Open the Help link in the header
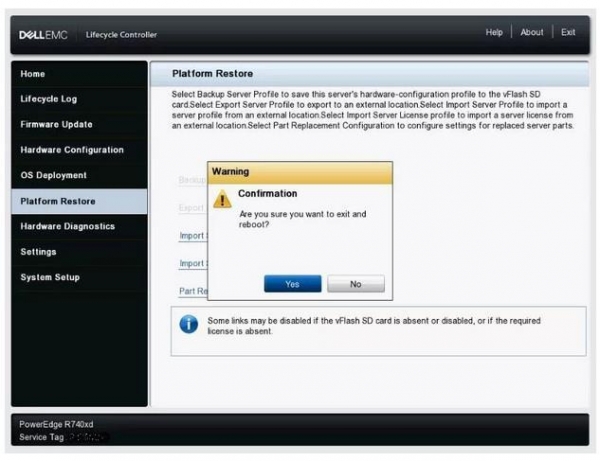 point(494,32)
